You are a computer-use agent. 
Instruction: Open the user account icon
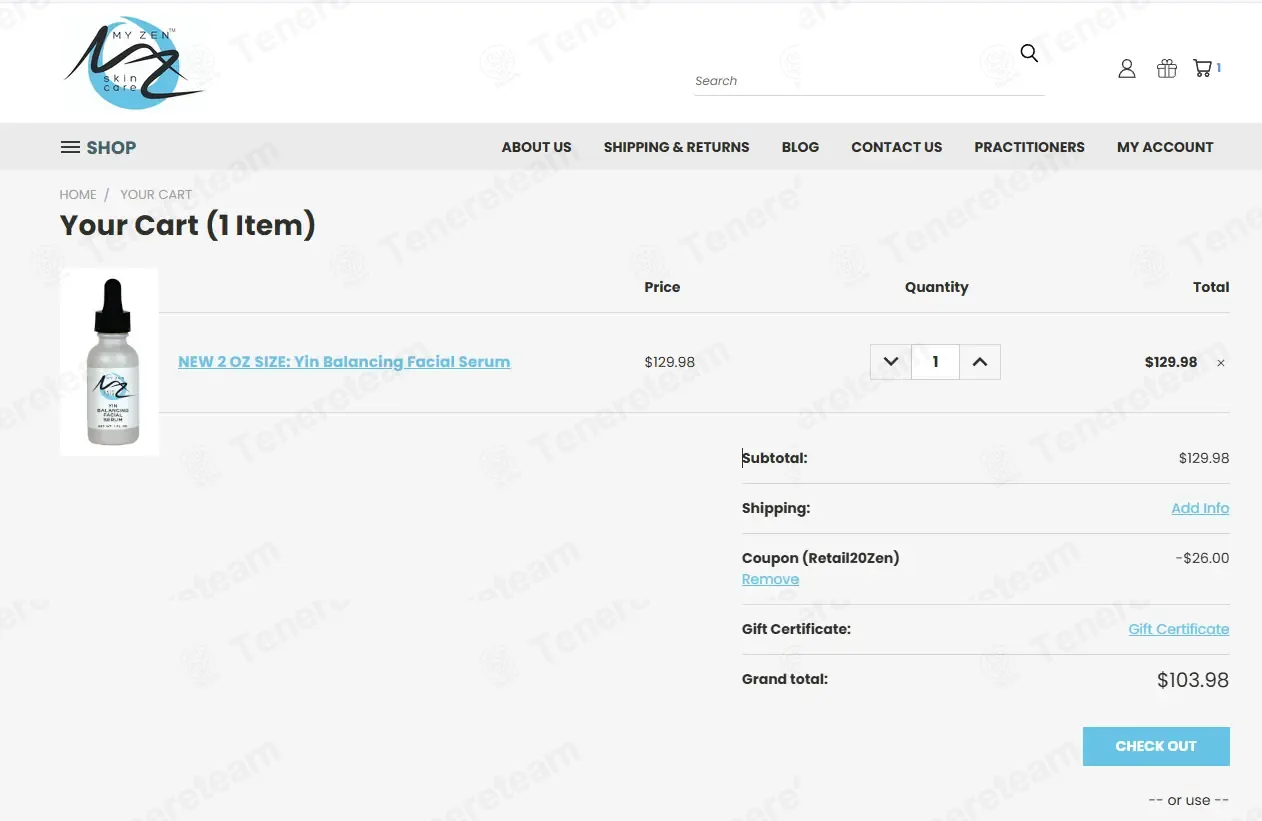(x=1127, y=68)
